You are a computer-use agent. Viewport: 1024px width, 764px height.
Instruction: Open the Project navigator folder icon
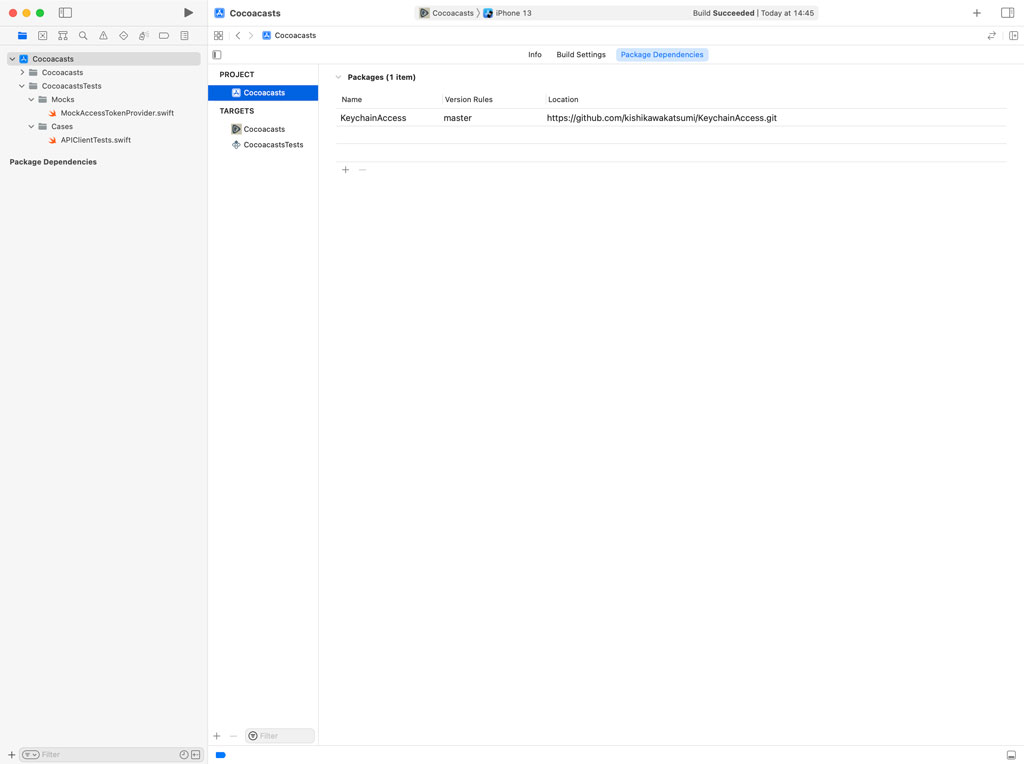pos(22,35)
